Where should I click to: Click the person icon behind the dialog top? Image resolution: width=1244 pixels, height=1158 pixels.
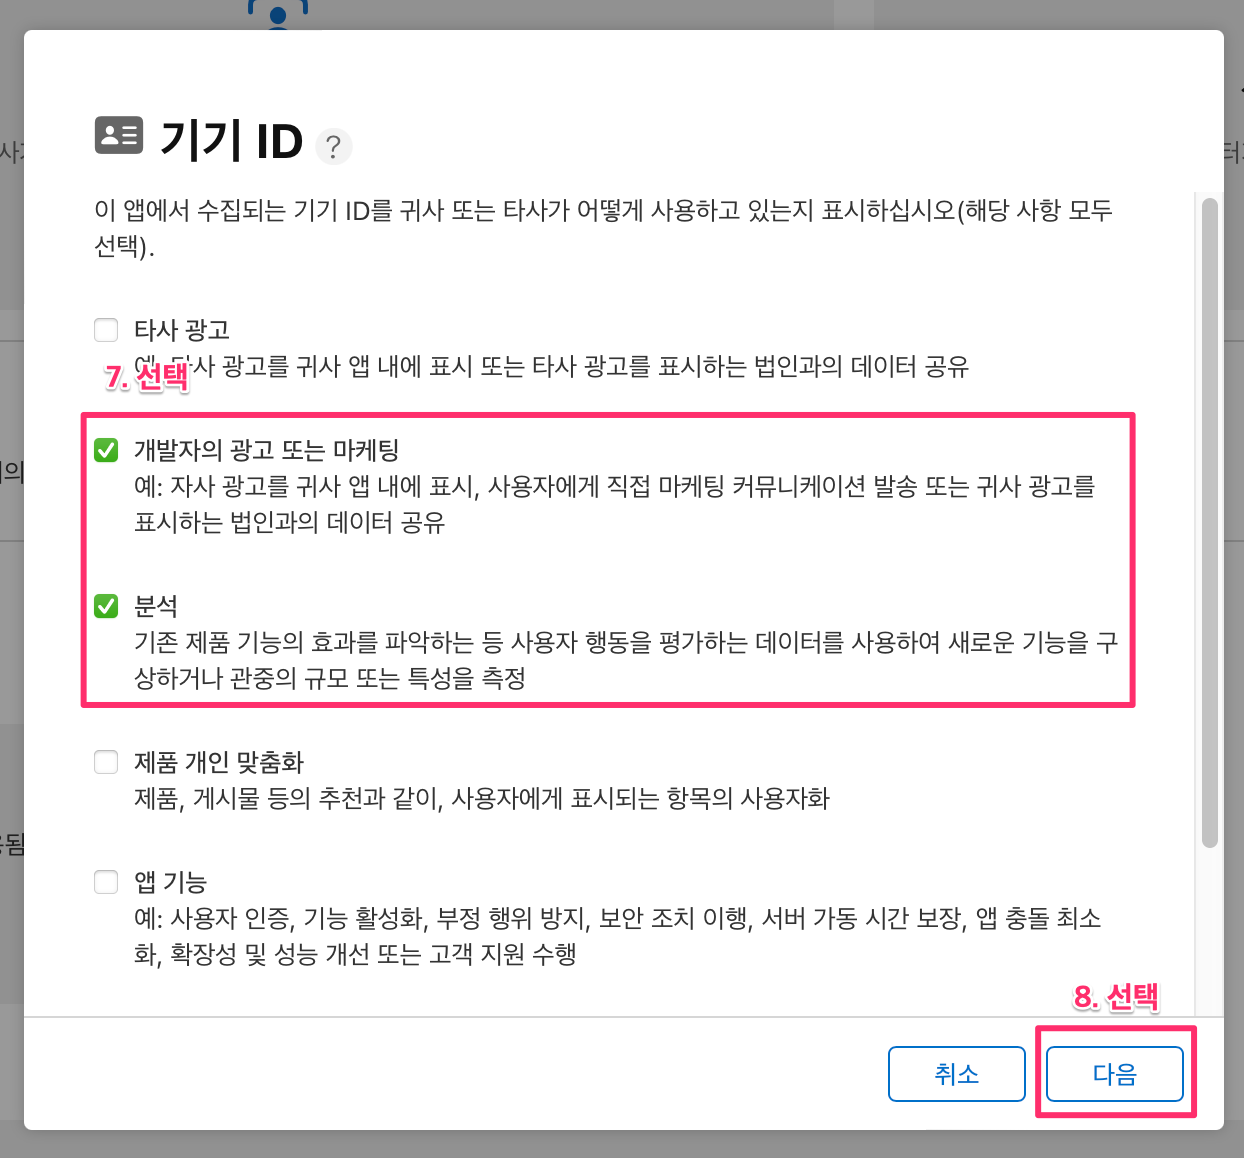pos(278,14)
